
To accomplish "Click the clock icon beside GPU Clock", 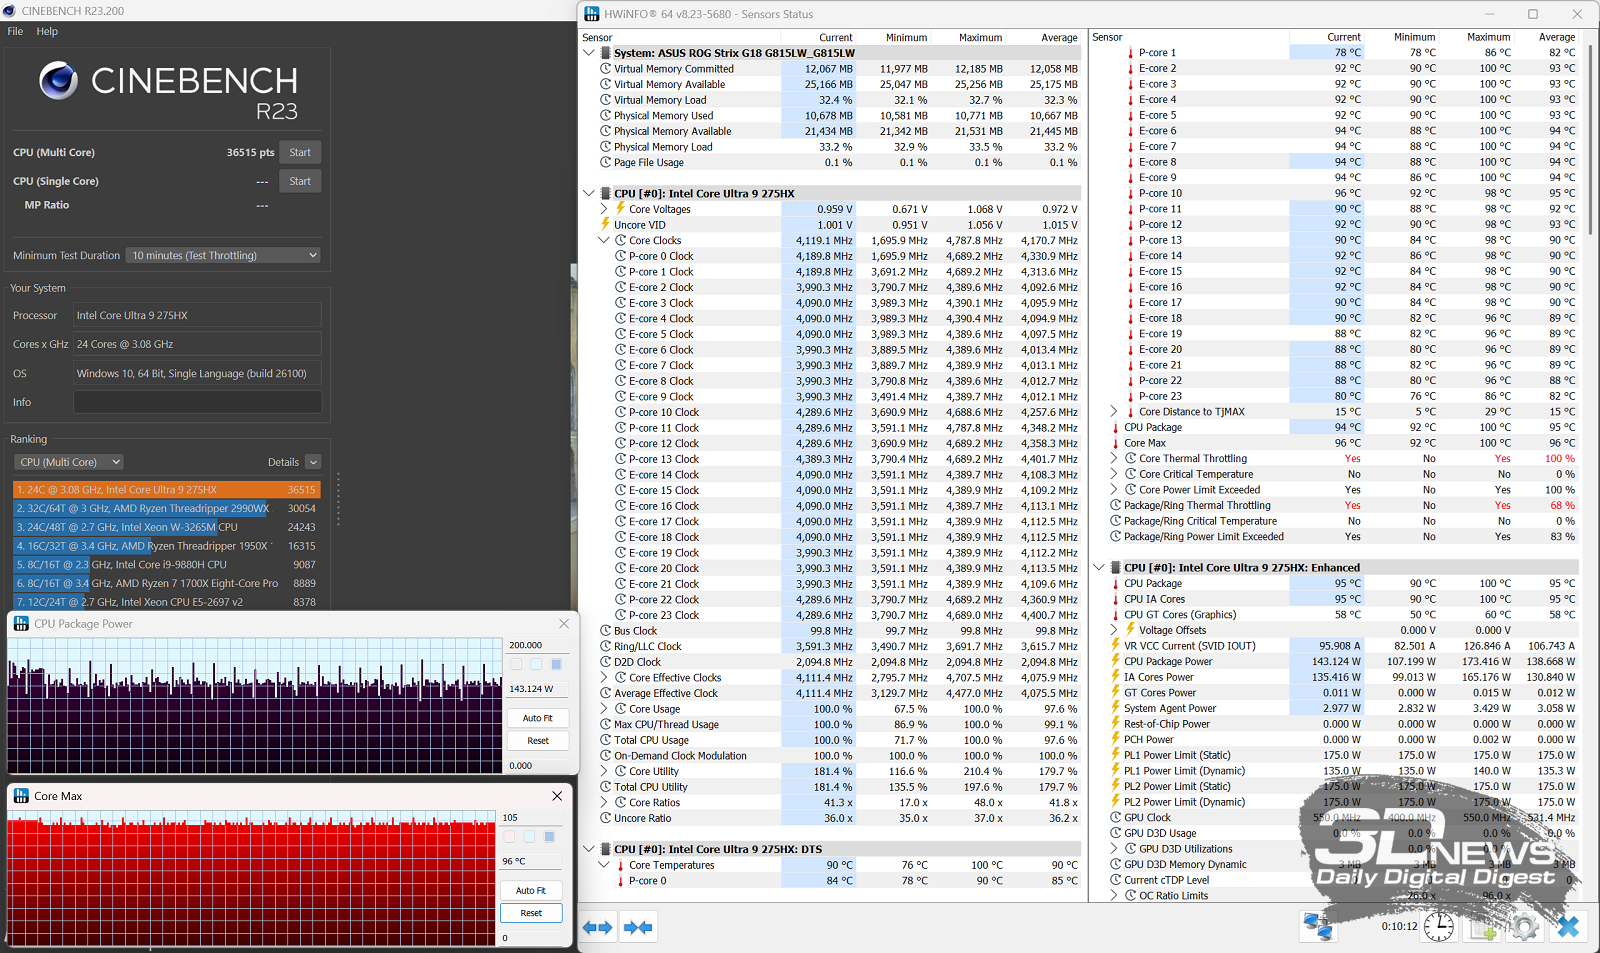I will 1116,817.
